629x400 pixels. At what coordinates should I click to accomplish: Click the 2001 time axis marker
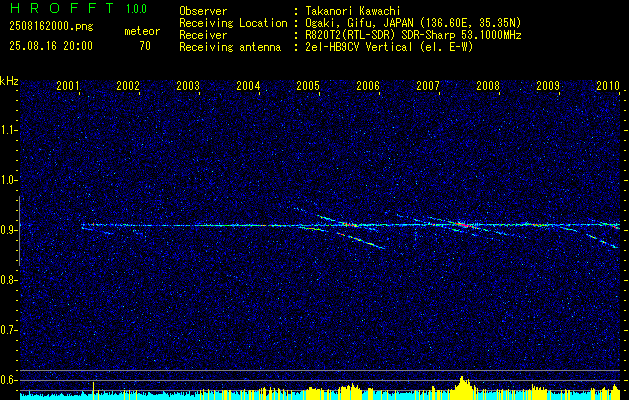(x=68, y=85)
